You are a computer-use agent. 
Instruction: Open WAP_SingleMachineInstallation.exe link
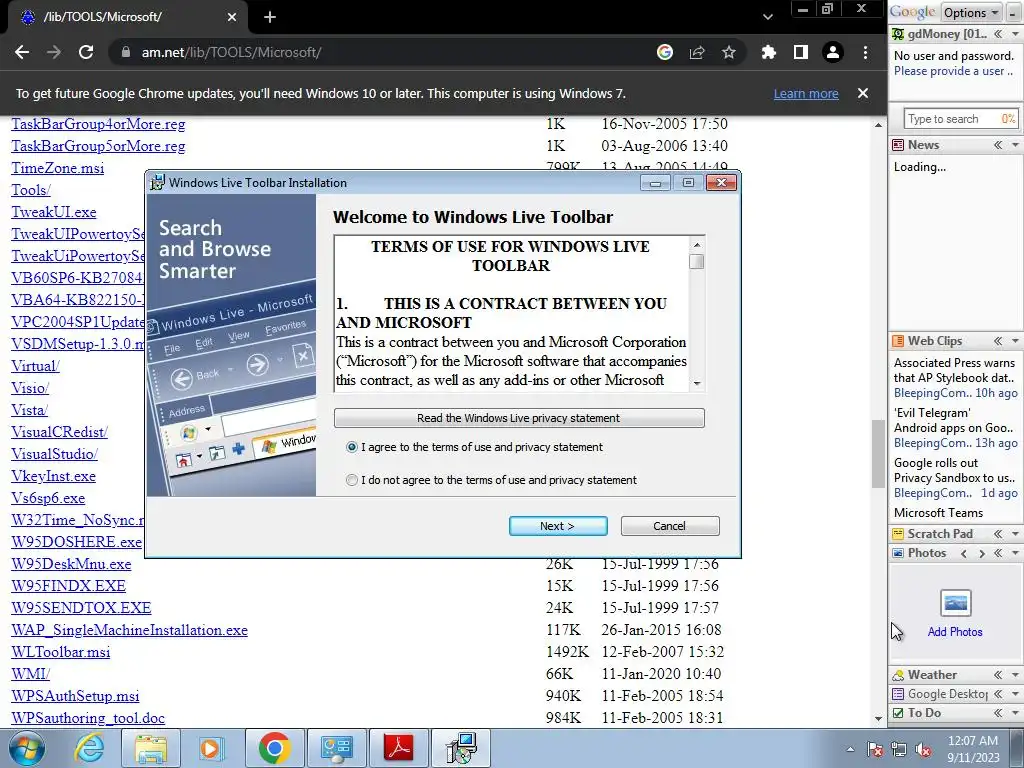129,630
